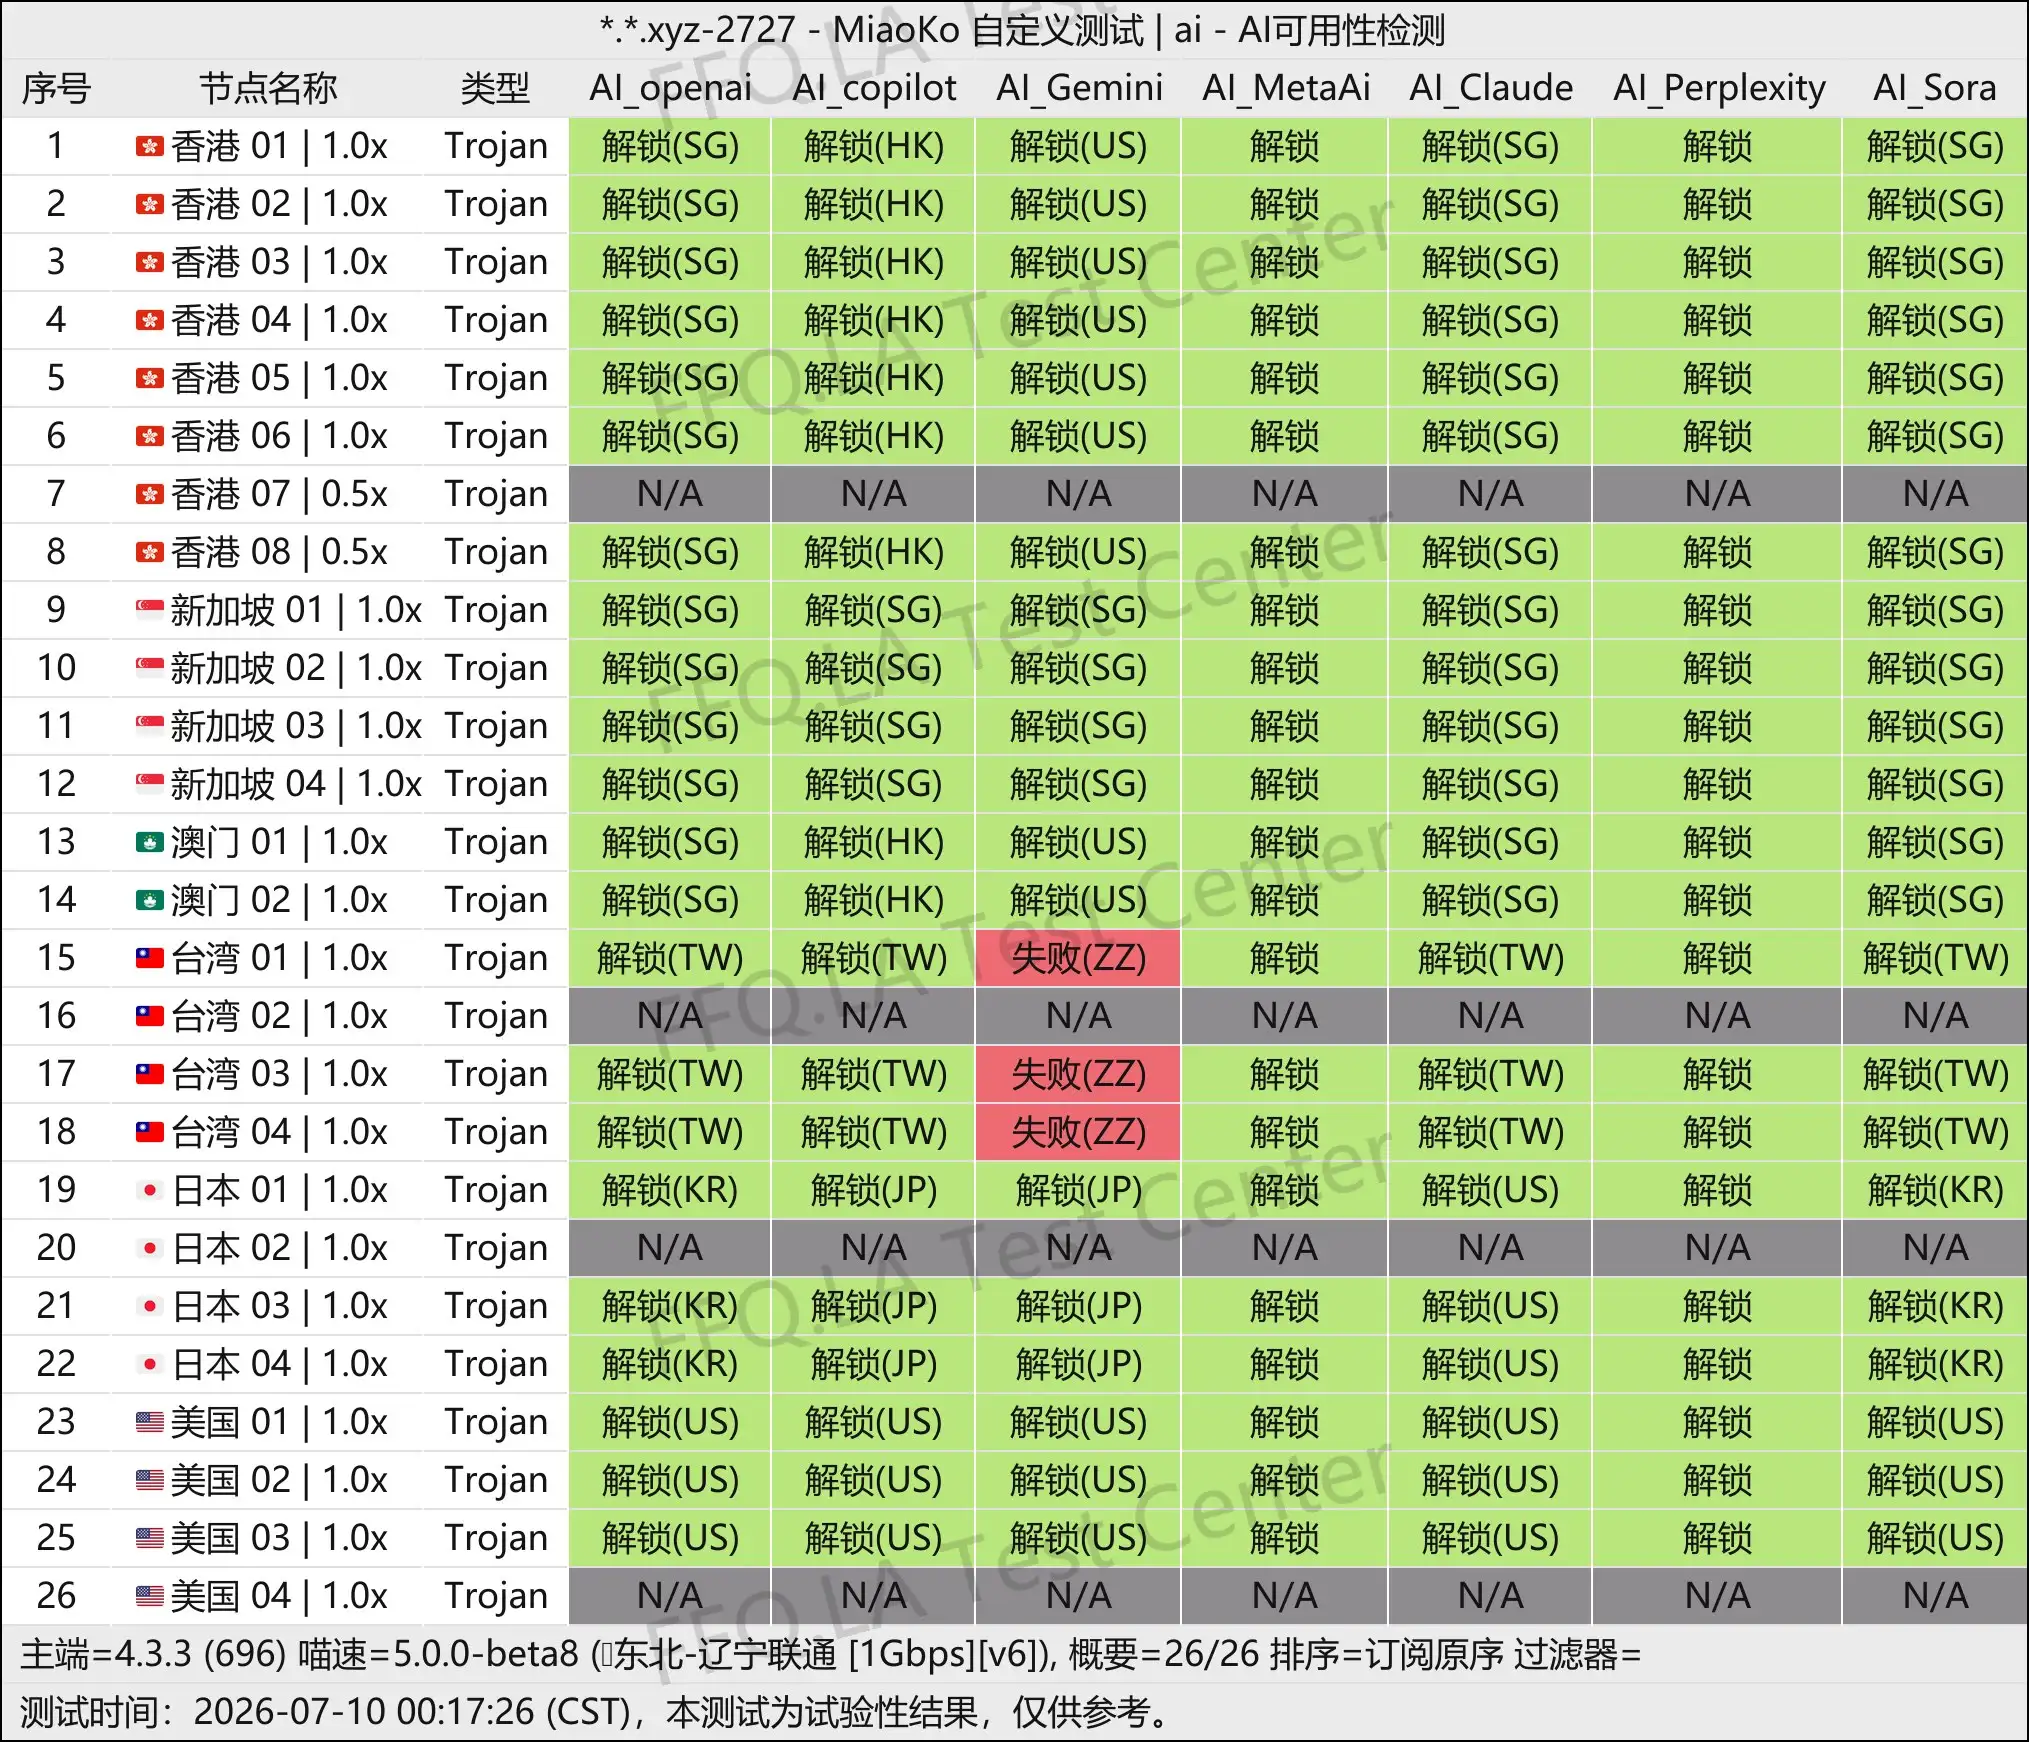Click the Japan flag icon for 日本 01
Viewport: 2029px width, 1742px height.
149,1190
